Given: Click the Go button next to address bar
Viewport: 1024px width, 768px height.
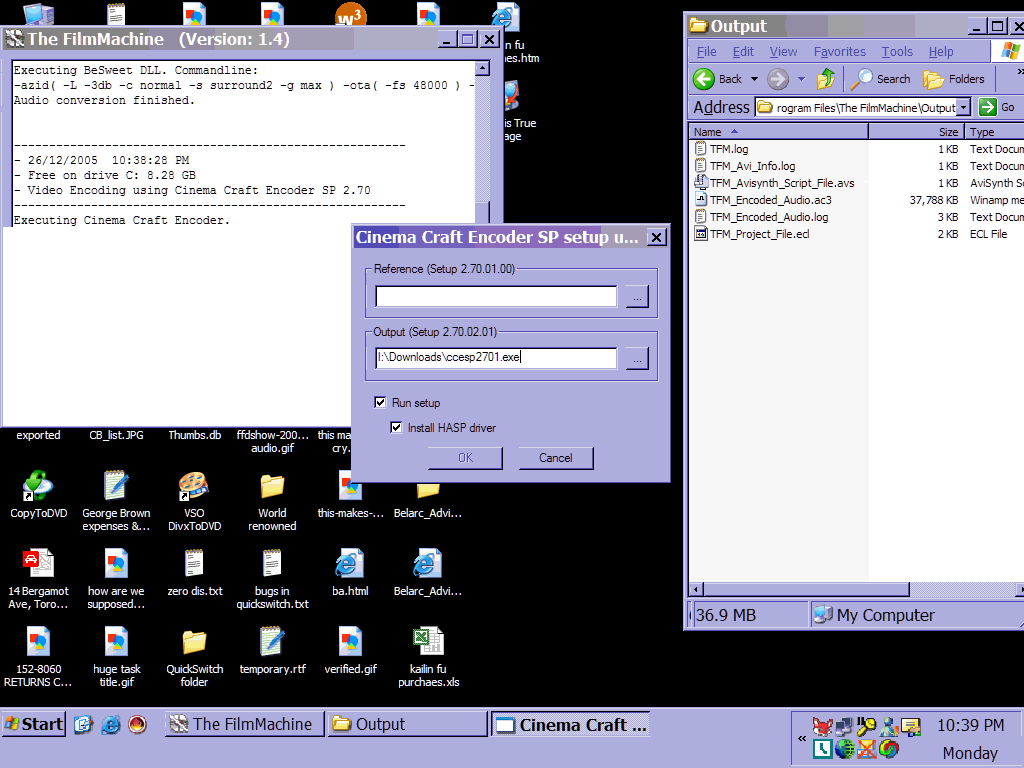Looking at the screenshot, I should point(997,107).
